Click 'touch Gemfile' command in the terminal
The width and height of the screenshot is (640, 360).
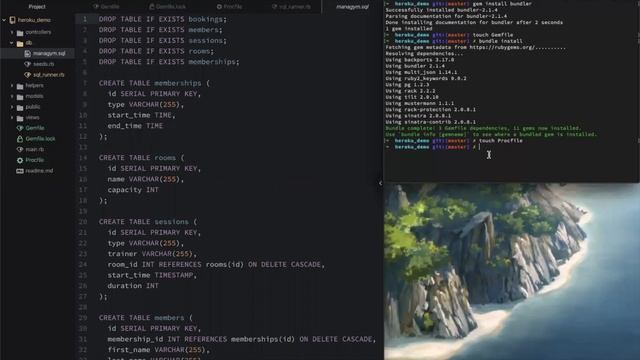[x=493, y=35]
